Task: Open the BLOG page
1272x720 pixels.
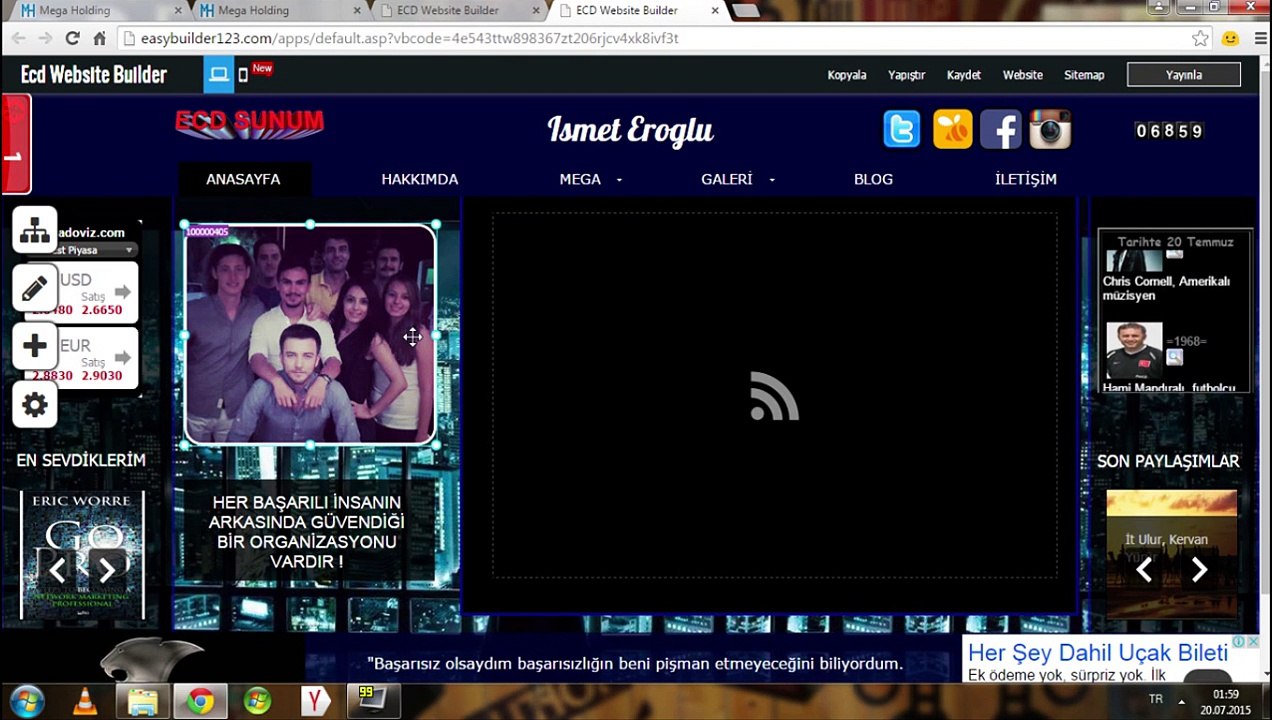Action: [x=873, y=179]
